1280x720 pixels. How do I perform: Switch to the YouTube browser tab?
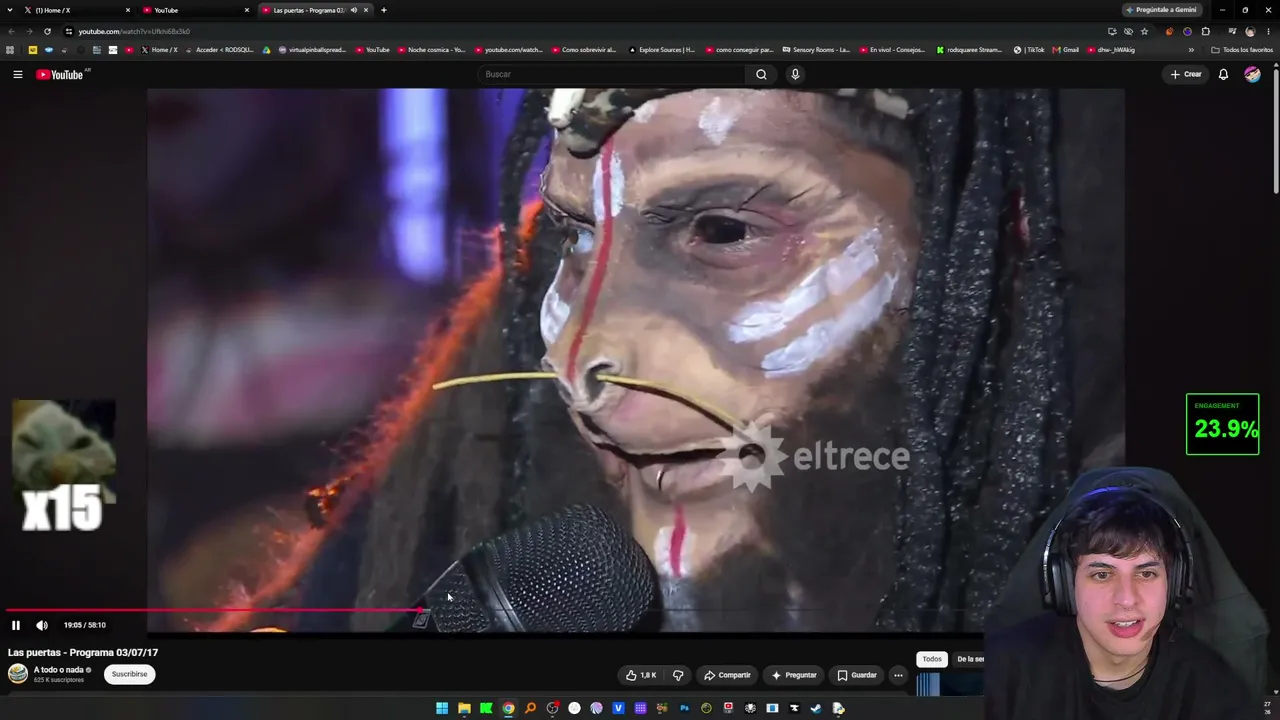tap(196, 10)
